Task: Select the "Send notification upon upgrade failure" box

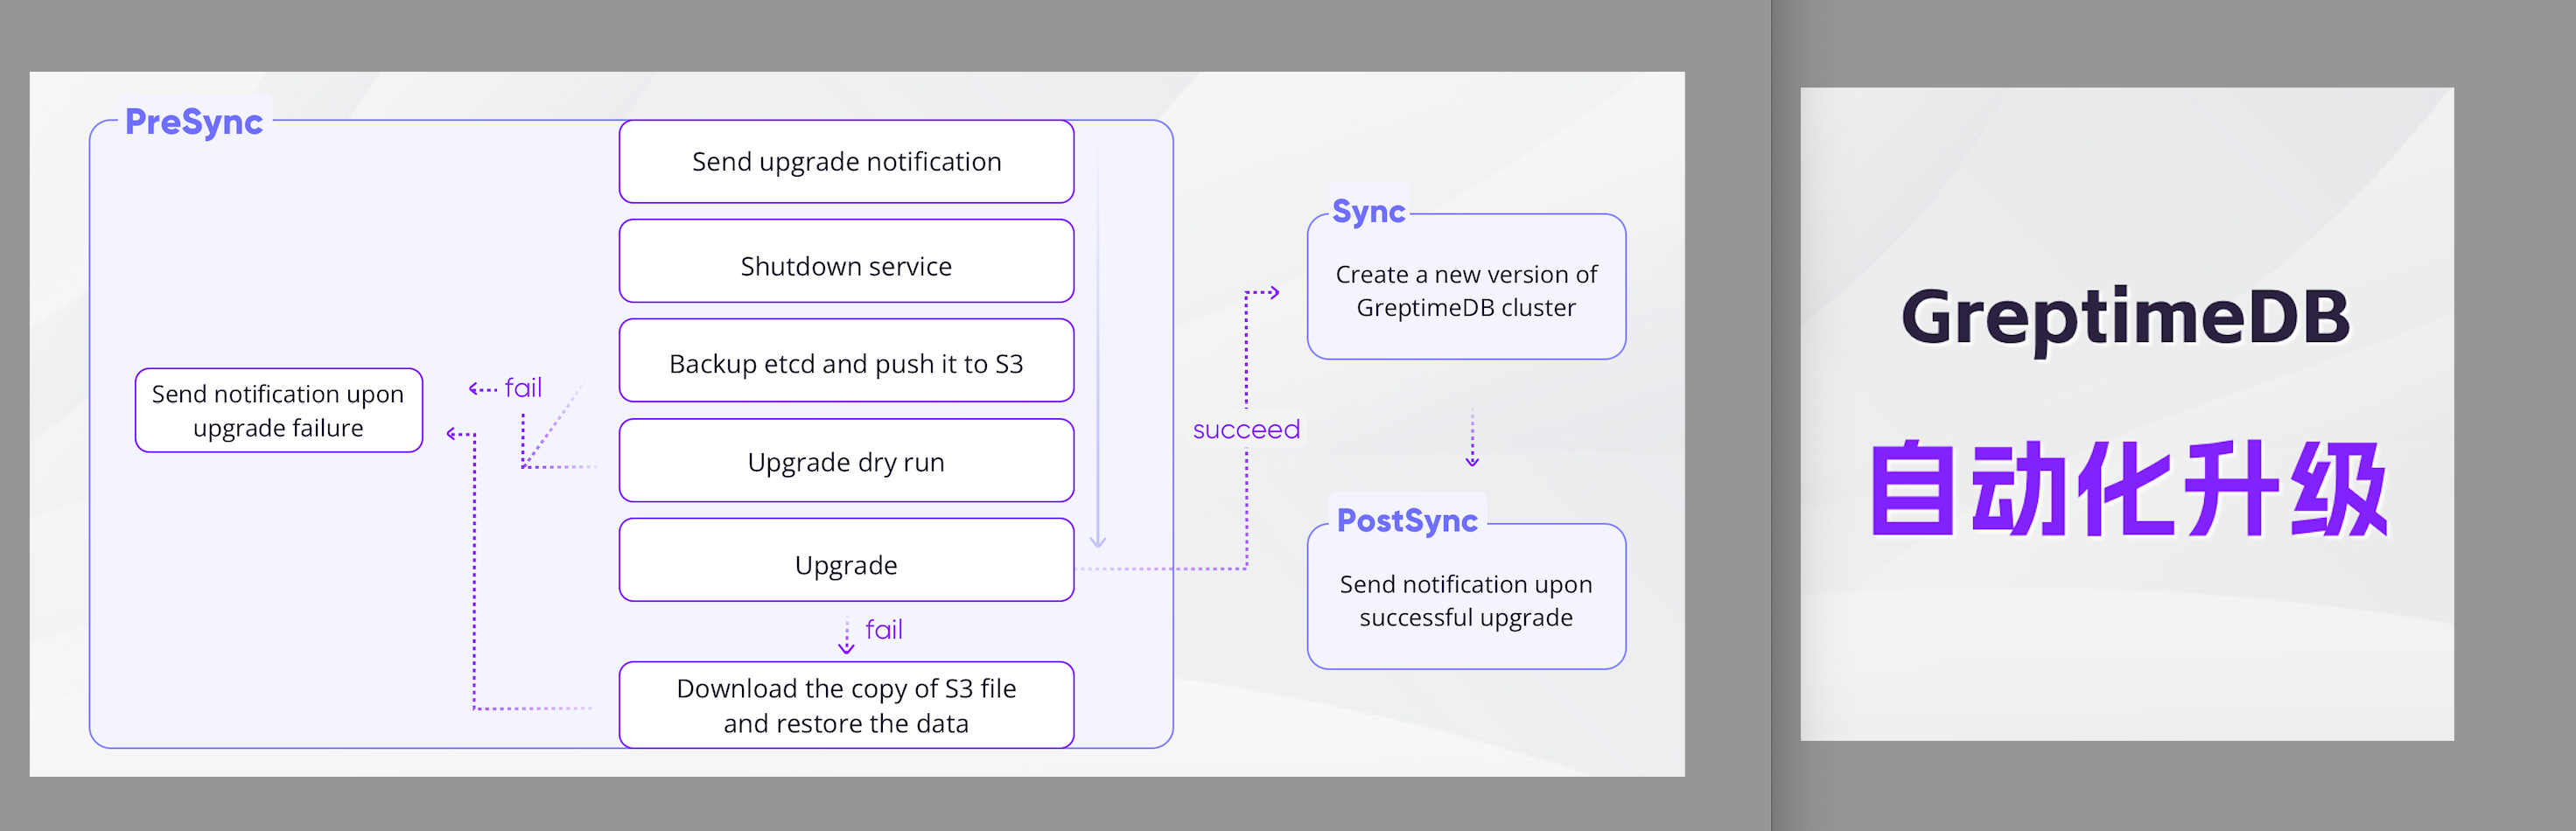Action: pyautogui.click(x=279, y=410)
